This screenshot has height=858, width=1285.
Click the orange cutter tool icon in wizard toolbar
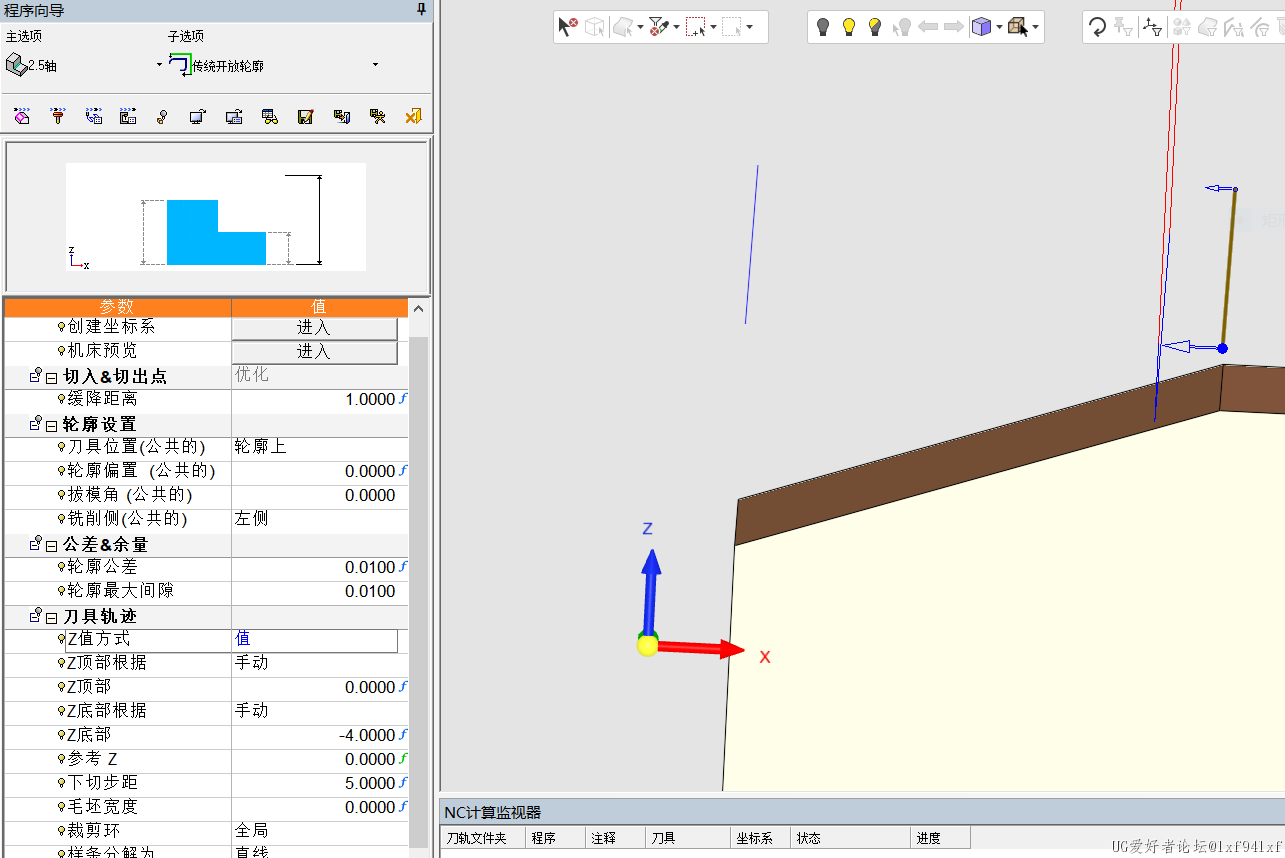point(58,117)
